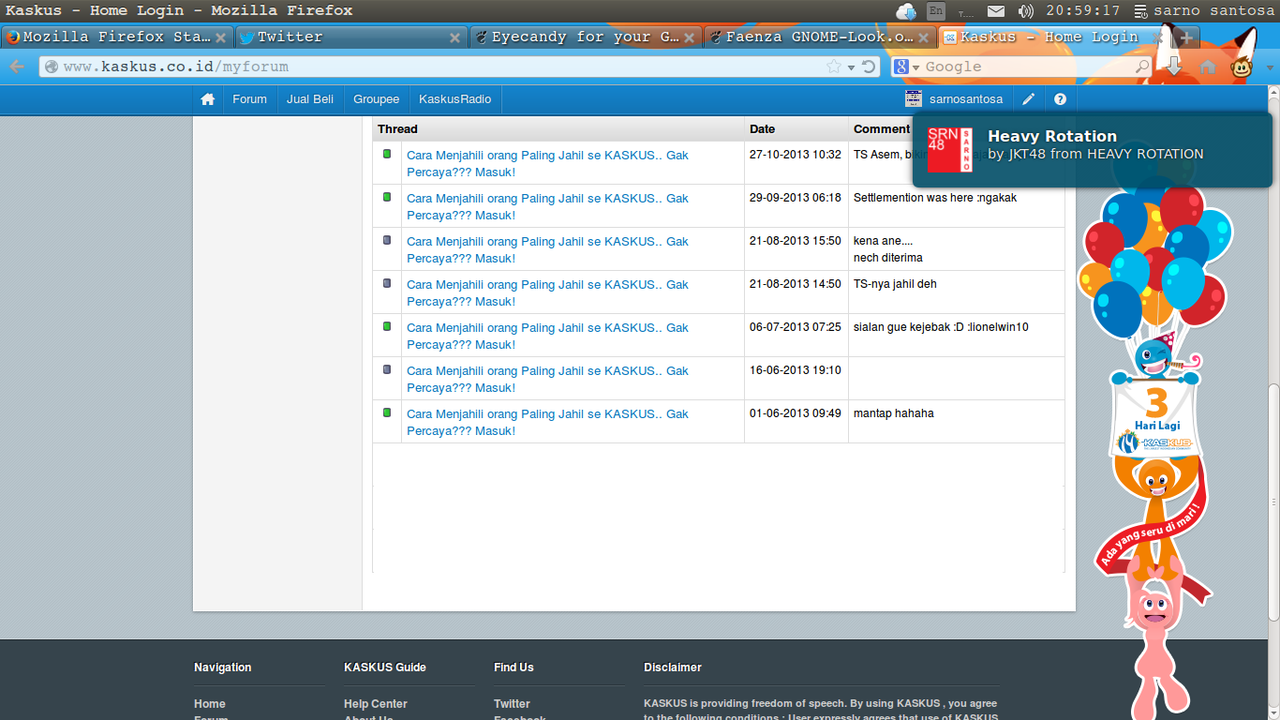Click status icon of 01-06-2013 thread
The height and width of the screenshot is (720, 1280).
pos(387,412)
